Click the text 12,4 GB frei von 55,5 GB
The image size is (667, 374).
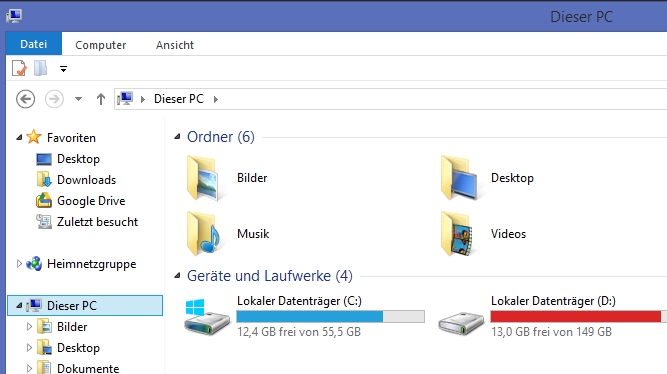299,331
